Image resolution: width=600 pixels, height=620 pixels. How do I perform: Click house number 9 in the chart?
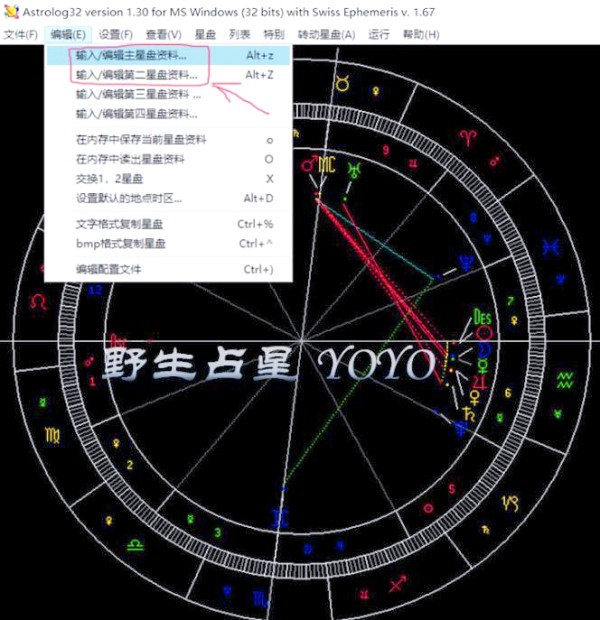pyautogui.click(x=386, y=150)
